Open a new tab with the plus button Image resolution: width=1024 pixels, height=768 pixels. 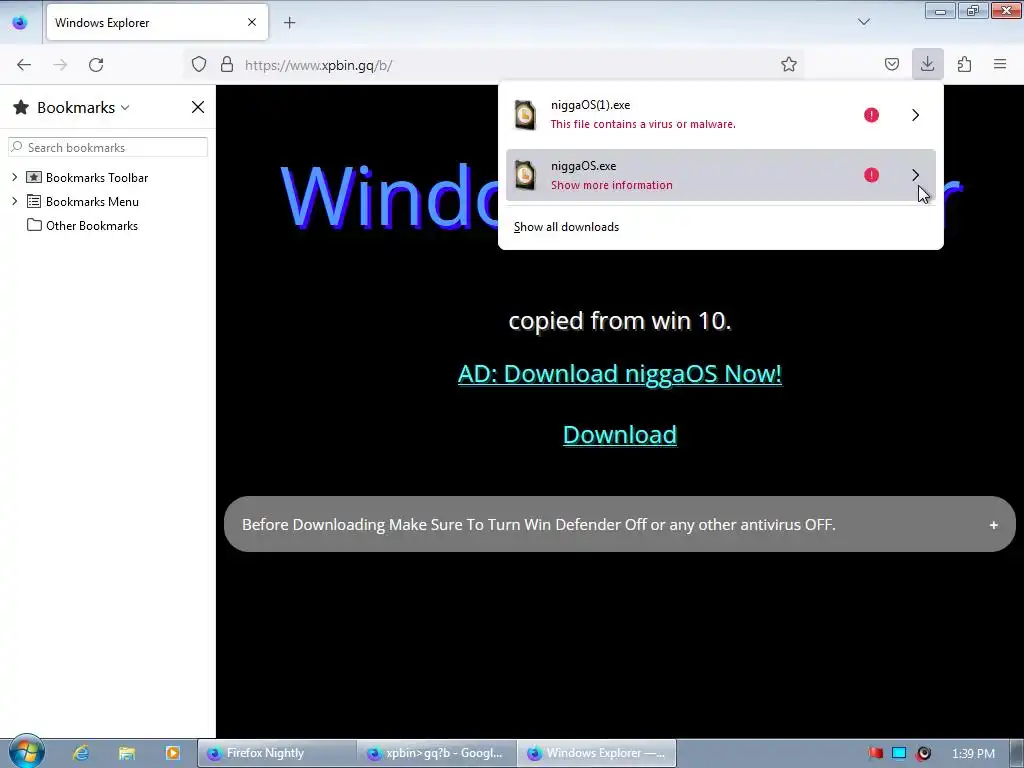pos(289,23)
